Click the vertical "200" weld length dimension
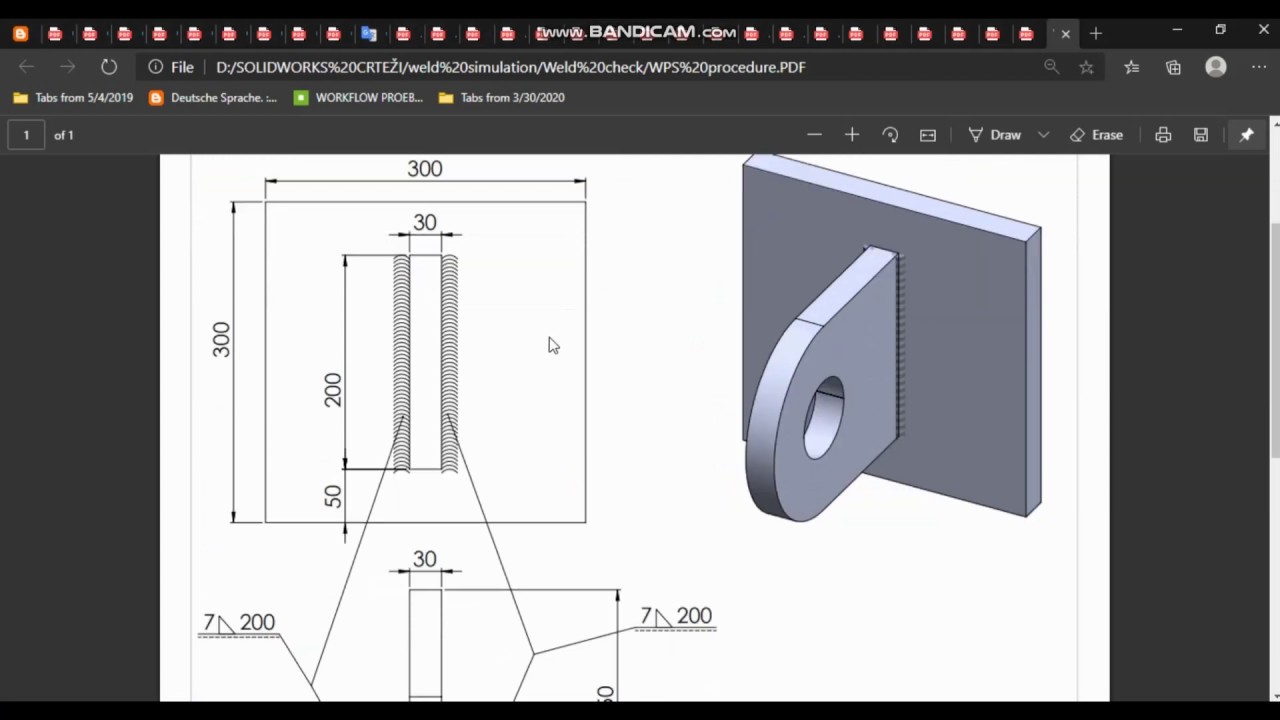Screen dimensions: 1280x720 click(332, 390)
